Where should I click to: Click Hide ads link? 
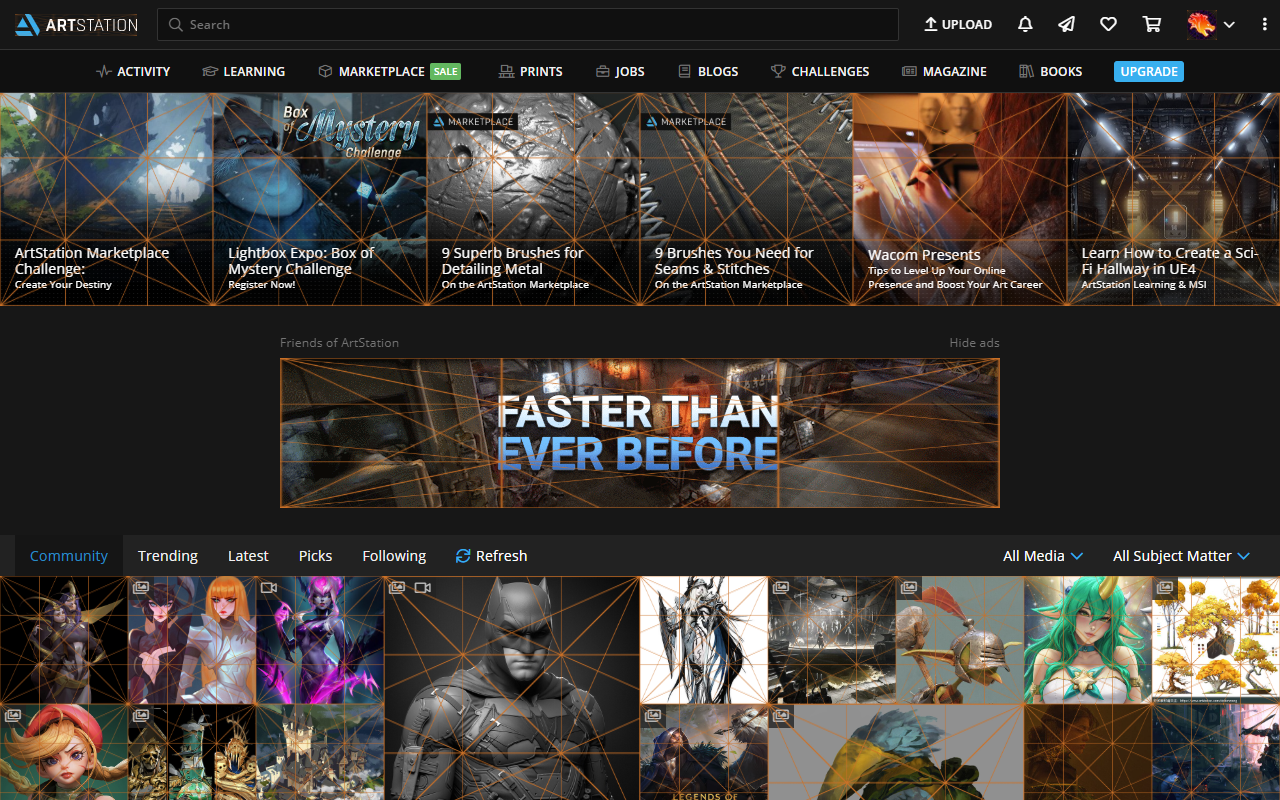(x=974, y=342)
